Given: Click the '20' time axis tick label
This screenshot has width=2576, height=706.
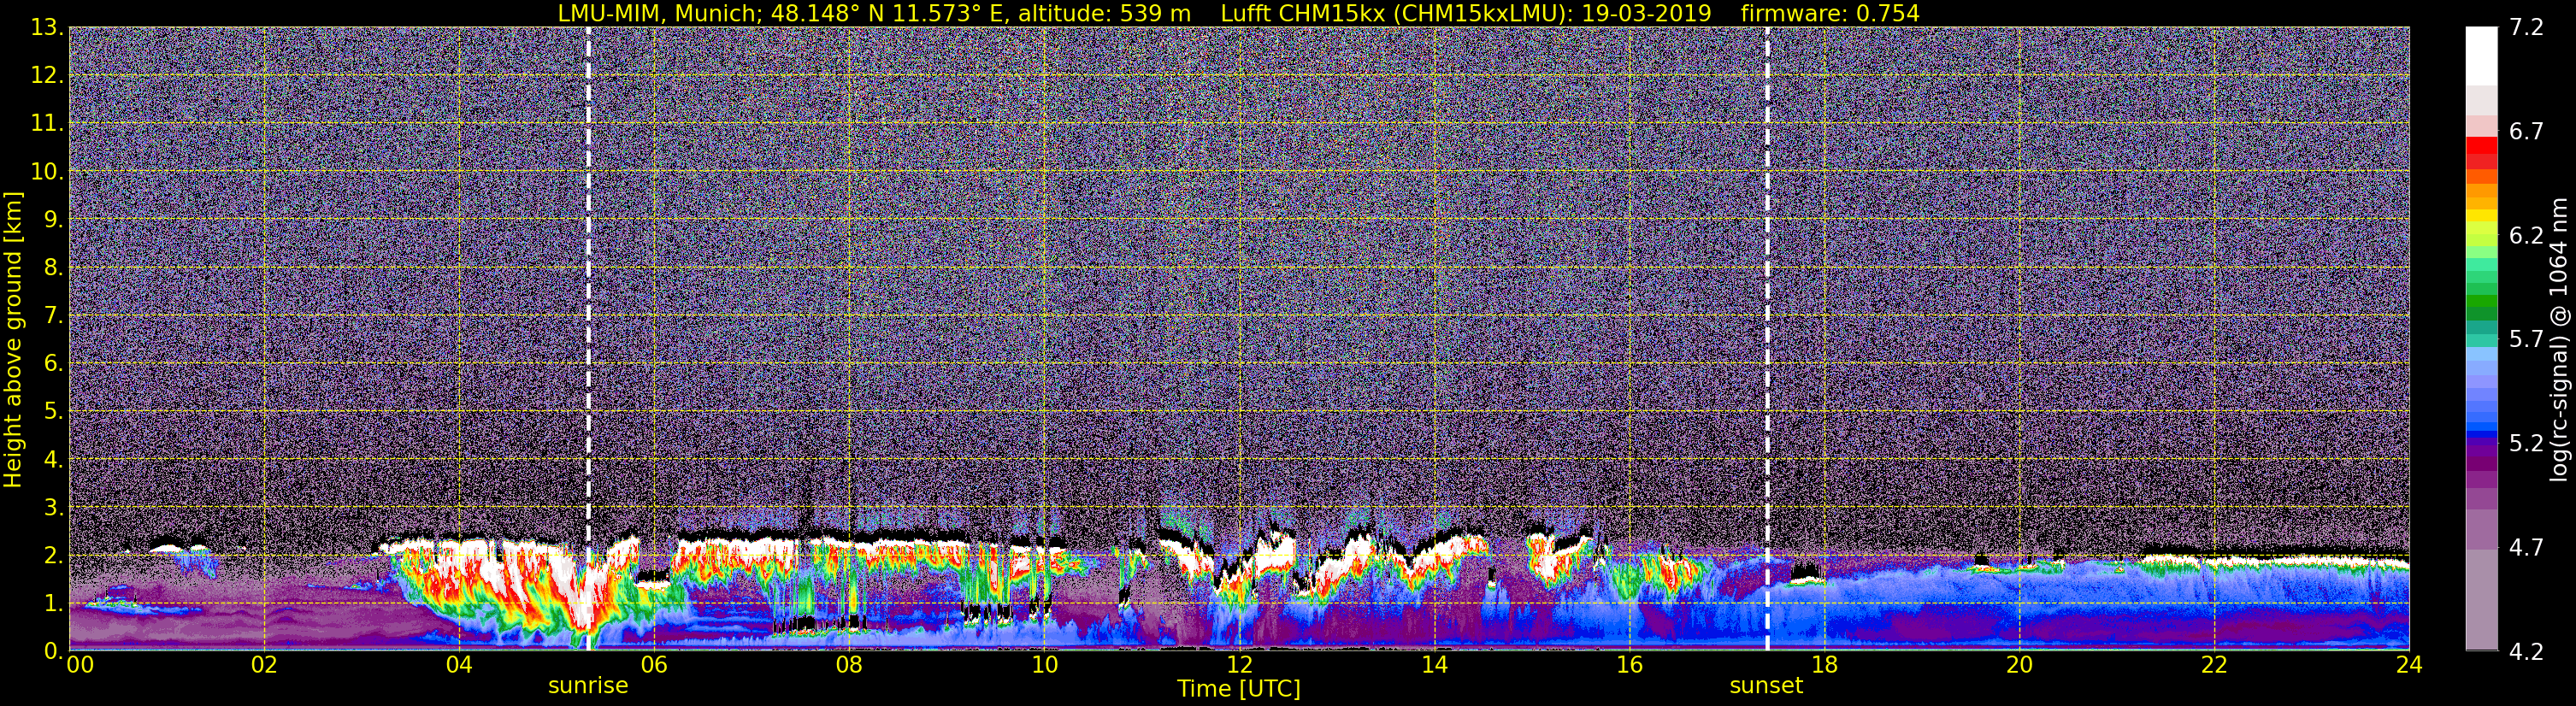Looking at the screenshot, I should click(2019, 665).
